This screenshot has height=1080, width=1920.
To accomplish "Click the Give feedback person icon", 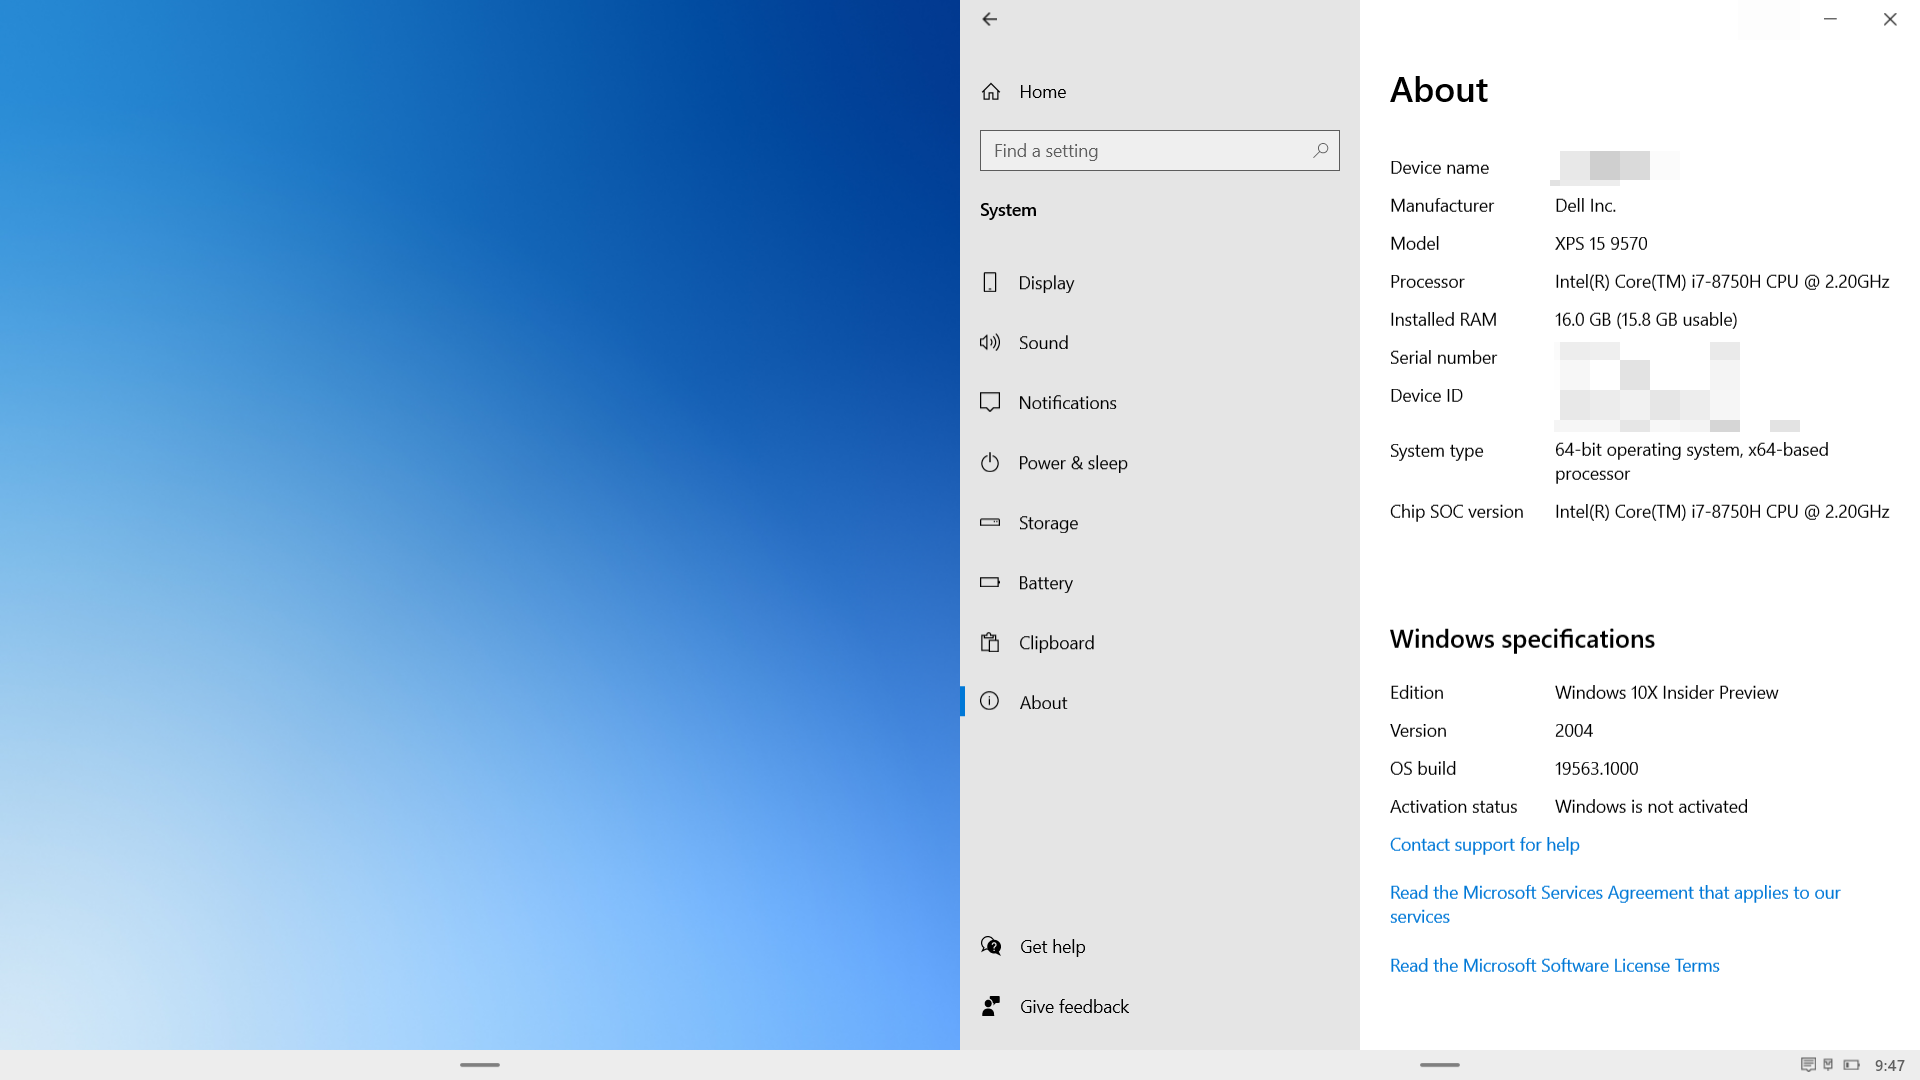I will (x=991, y=1006).
